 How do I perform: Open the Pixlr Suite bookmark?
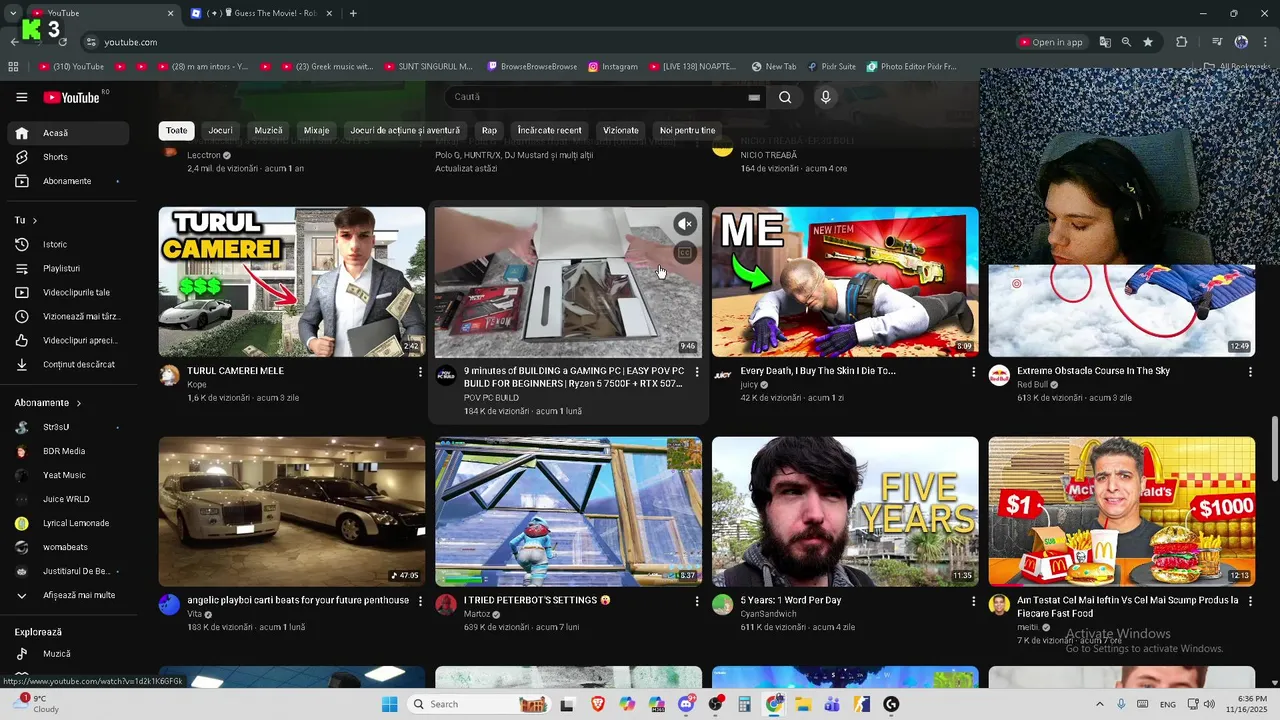[832, 67]
